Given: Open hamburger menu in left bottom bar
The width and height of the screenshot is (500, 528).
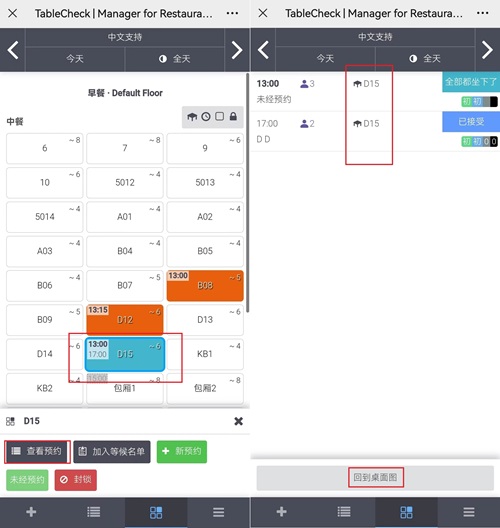Looking at the screenshot, I should (219, 512).
